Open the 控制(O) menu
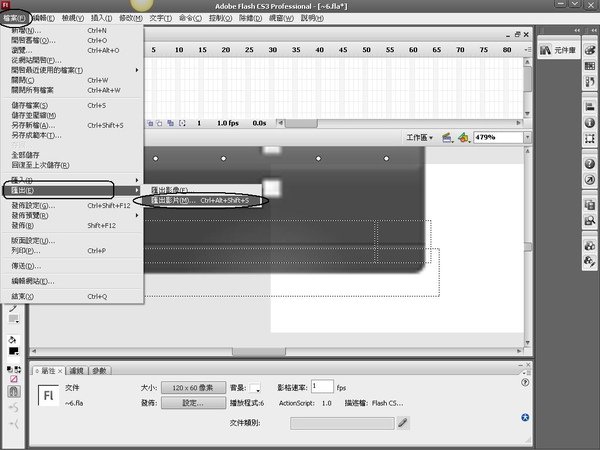Screen dimensions: 600x450 click(x=220, y=18)
